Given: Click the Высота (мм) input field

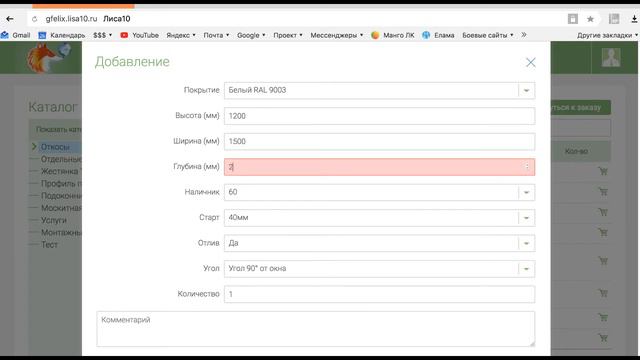Looking at the screenshot, I should tap(379, 116).
